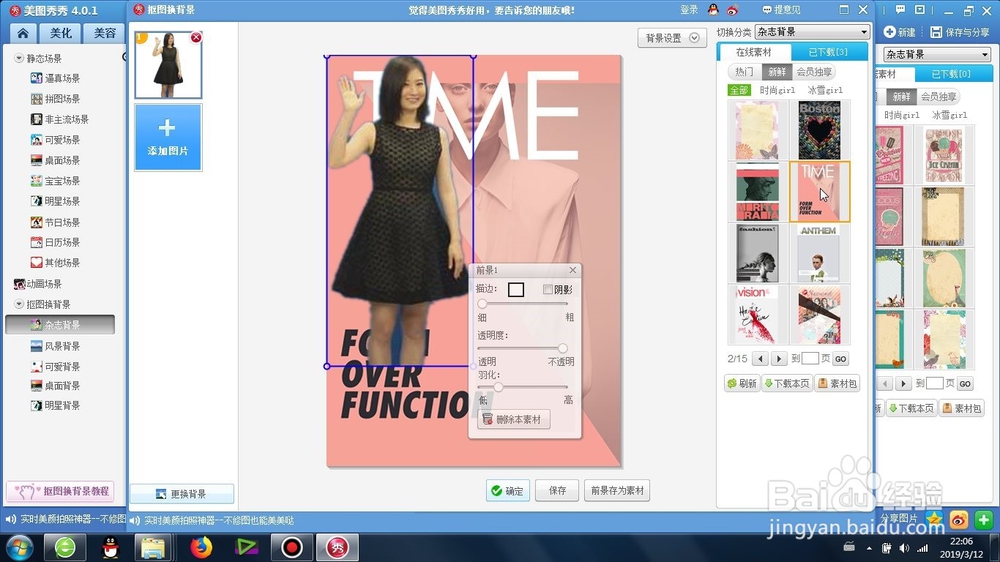The image size is (1000, 562).
Task: Enable the 阴影 shadow checkbox
Action: [x=547, y=290]
